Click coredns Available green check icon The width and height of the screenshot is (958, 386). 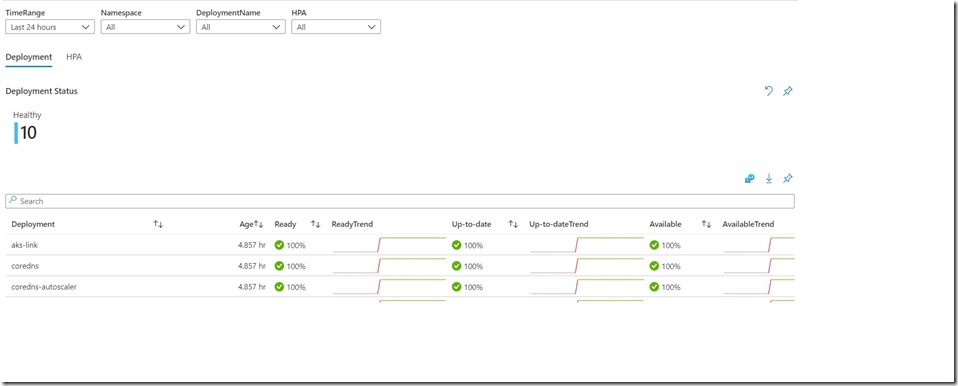tap(654, 266)
